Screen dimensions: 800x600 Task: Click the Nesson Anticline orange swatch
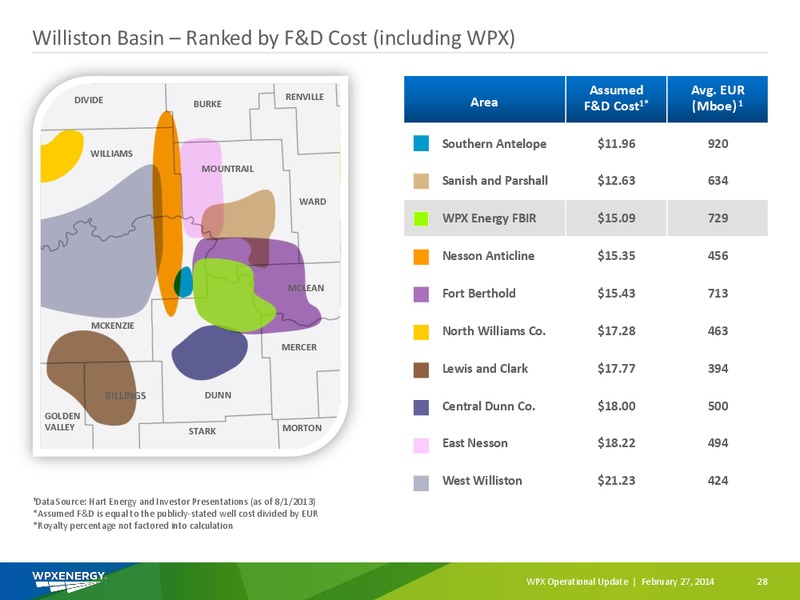(x=421, y=256)
